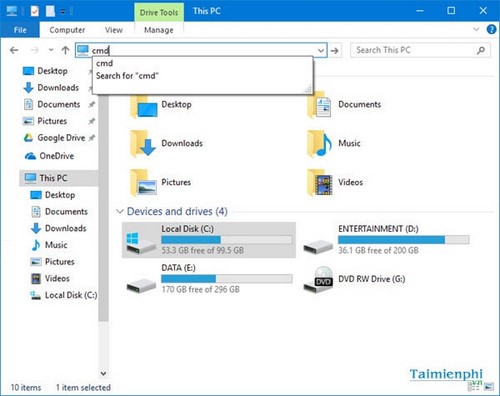Select the DATA (E:) drive icon

(x=141, y=285)
